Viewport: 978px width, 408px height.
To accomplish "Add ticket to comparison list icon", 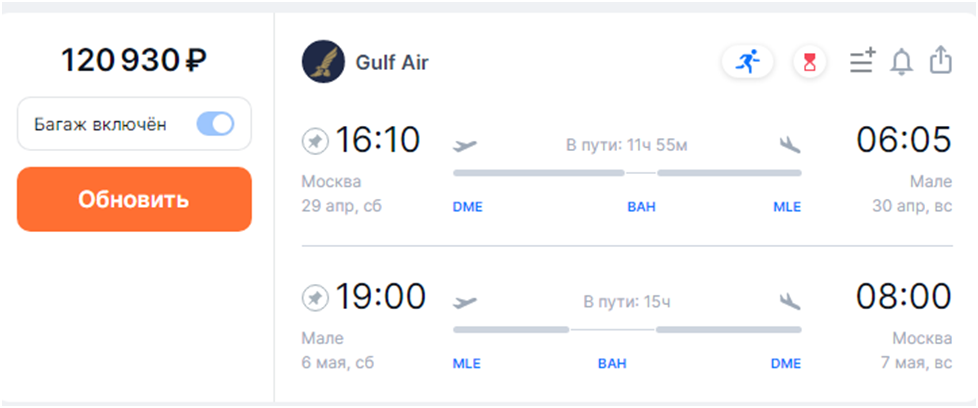I will 861,62.
